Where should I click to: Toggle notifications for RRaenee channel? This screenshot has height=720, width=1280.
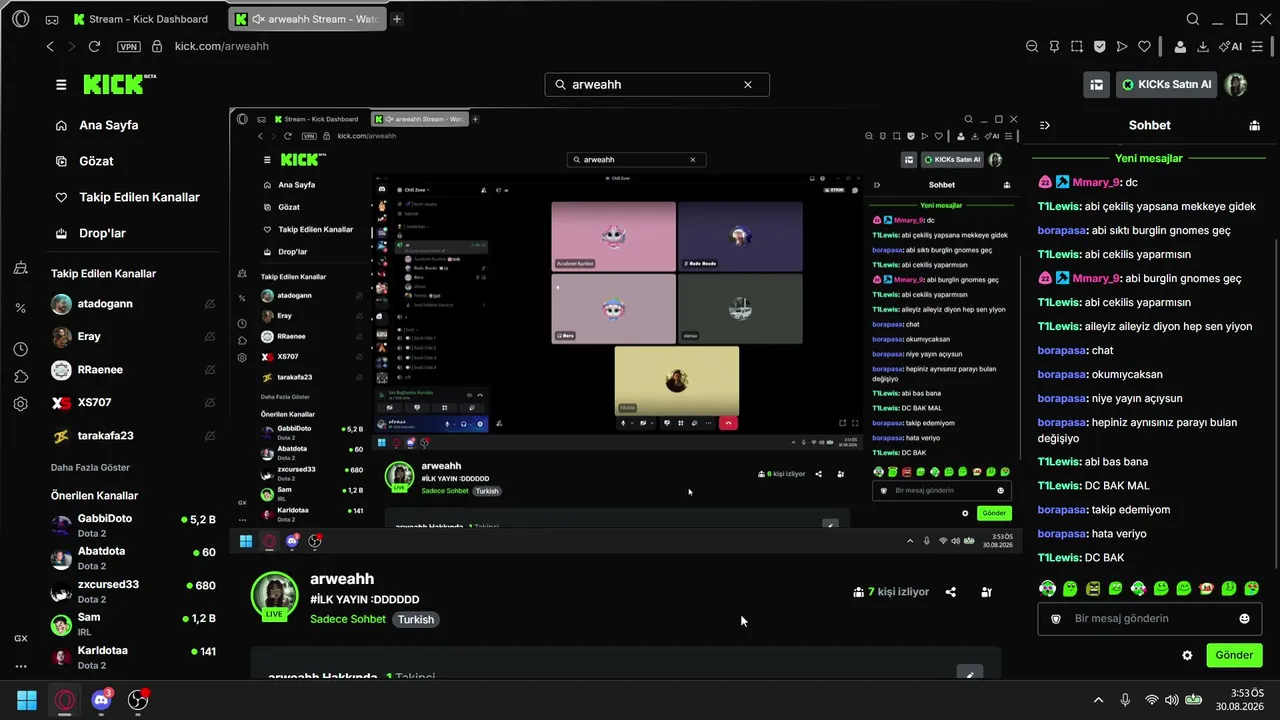(210, 370)
